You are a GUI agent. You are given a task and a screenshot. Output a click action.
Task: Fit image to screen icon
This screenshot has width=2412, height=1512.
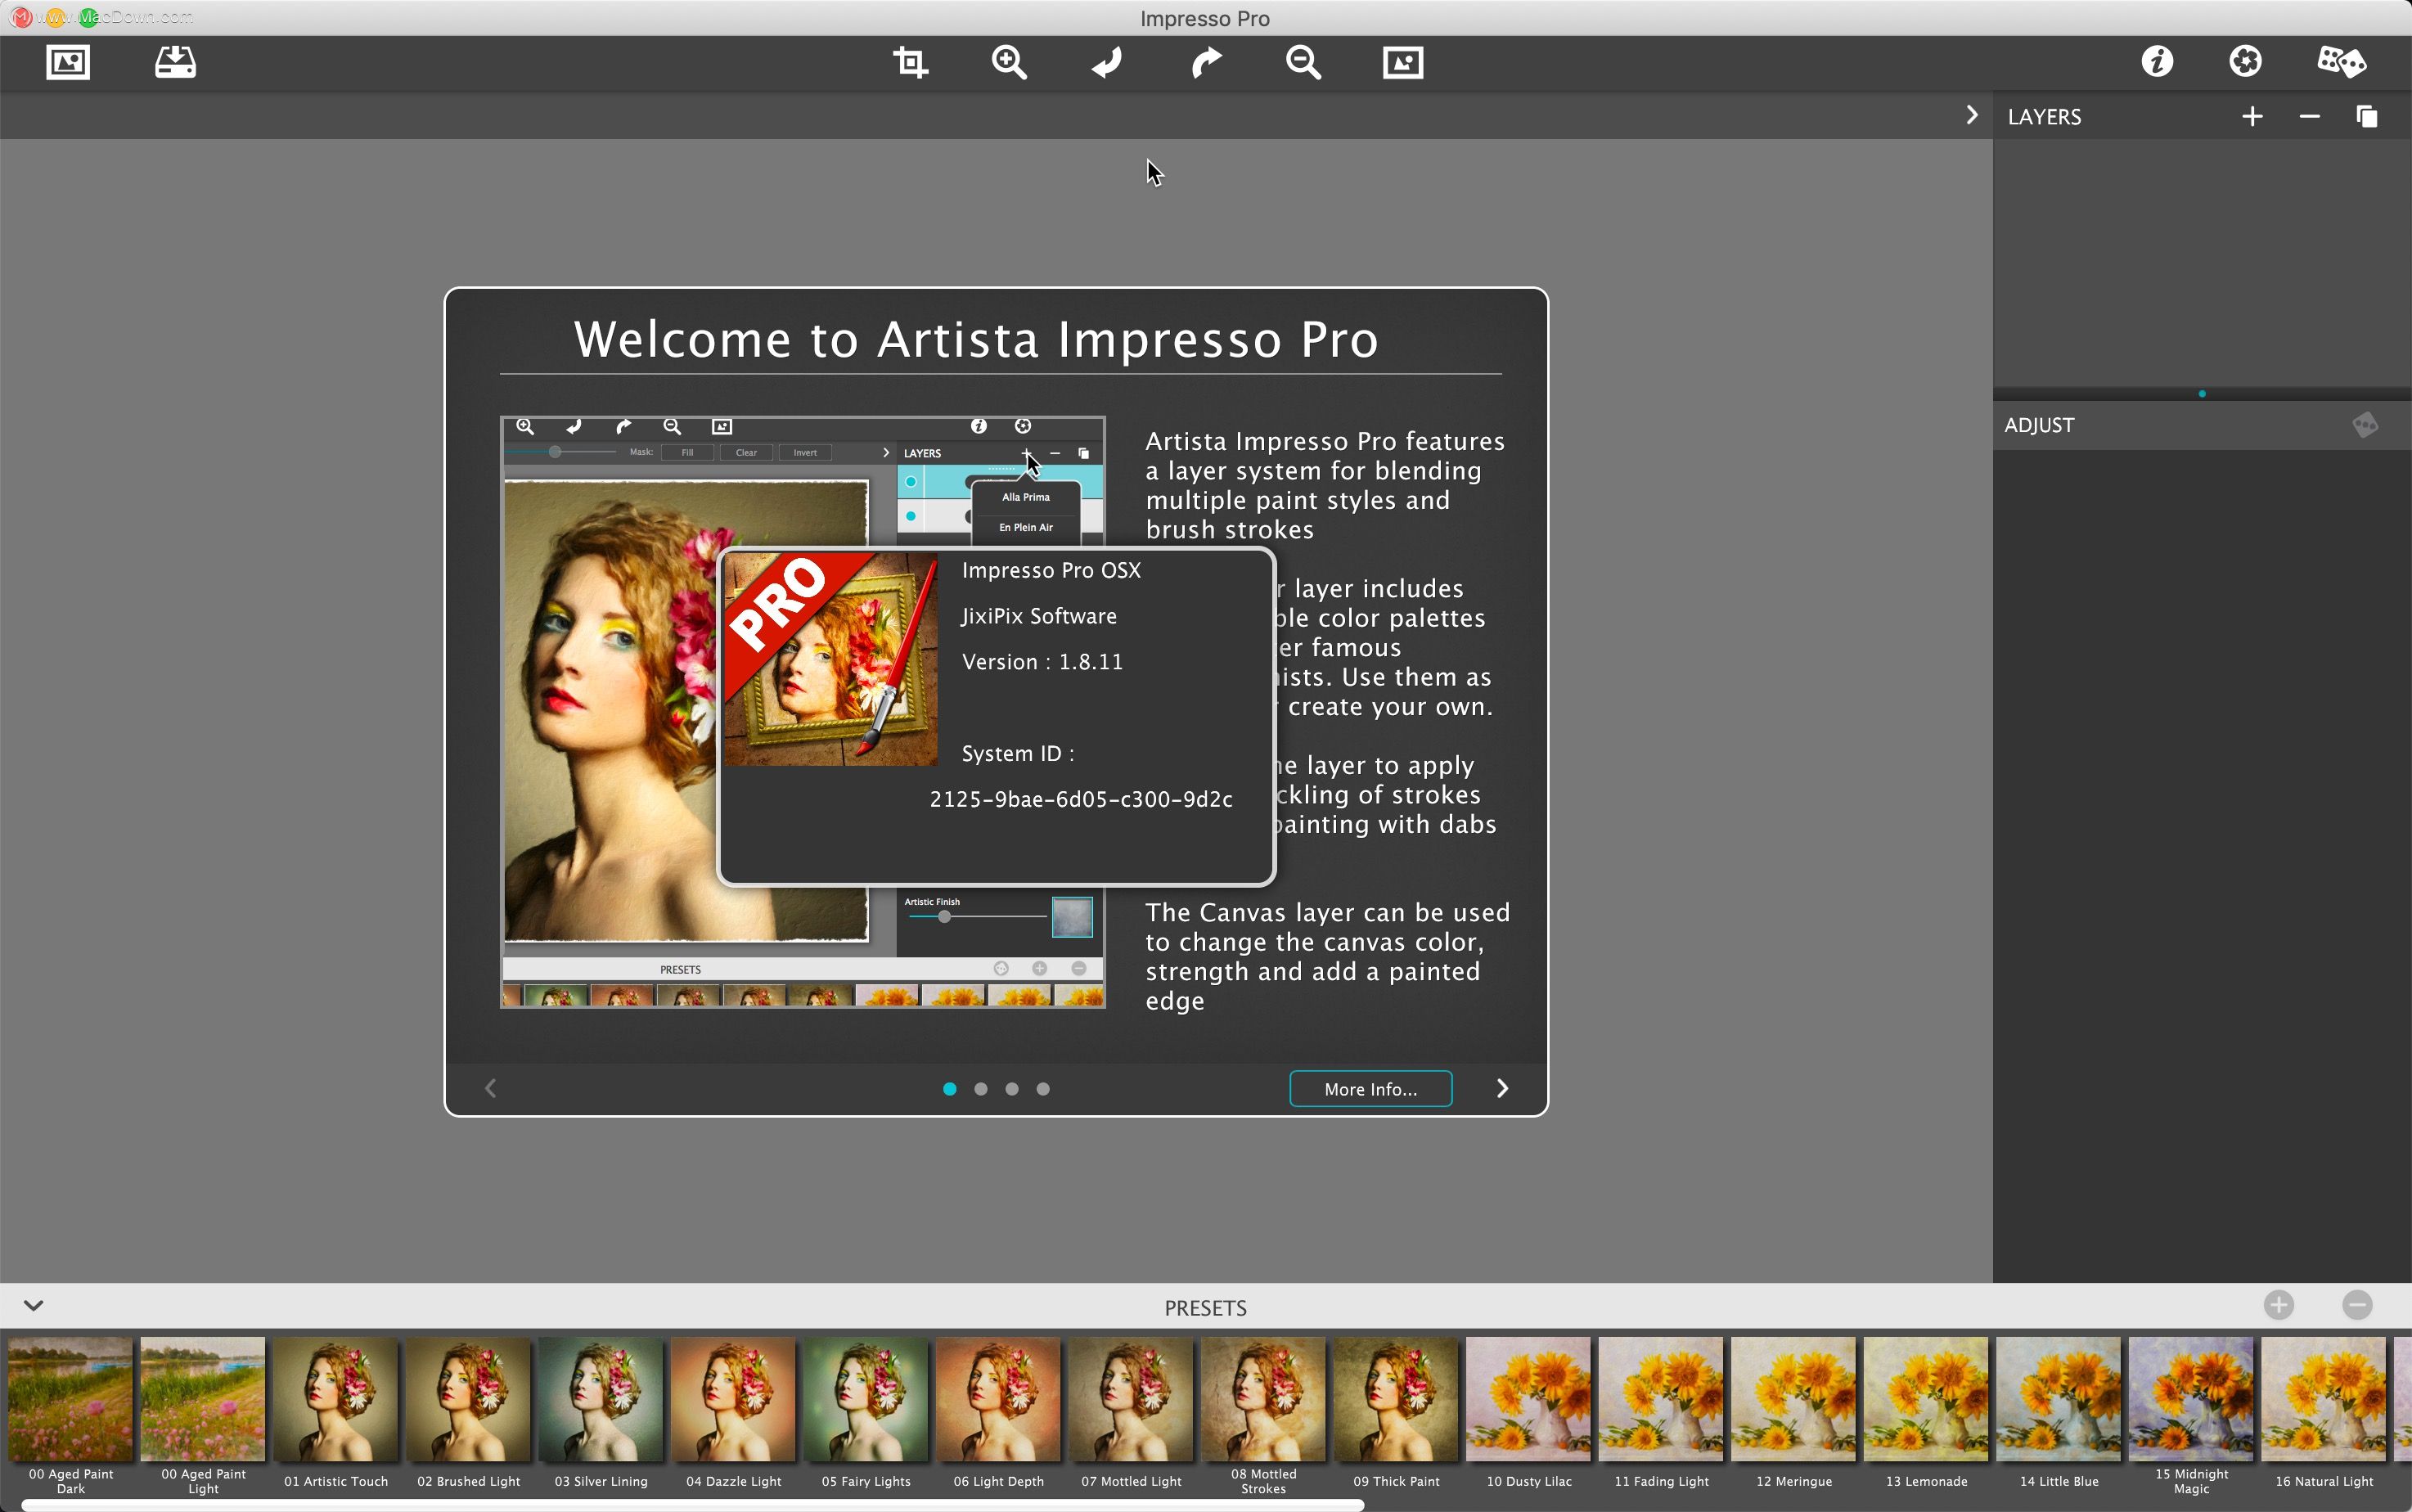pos(1403,62)
